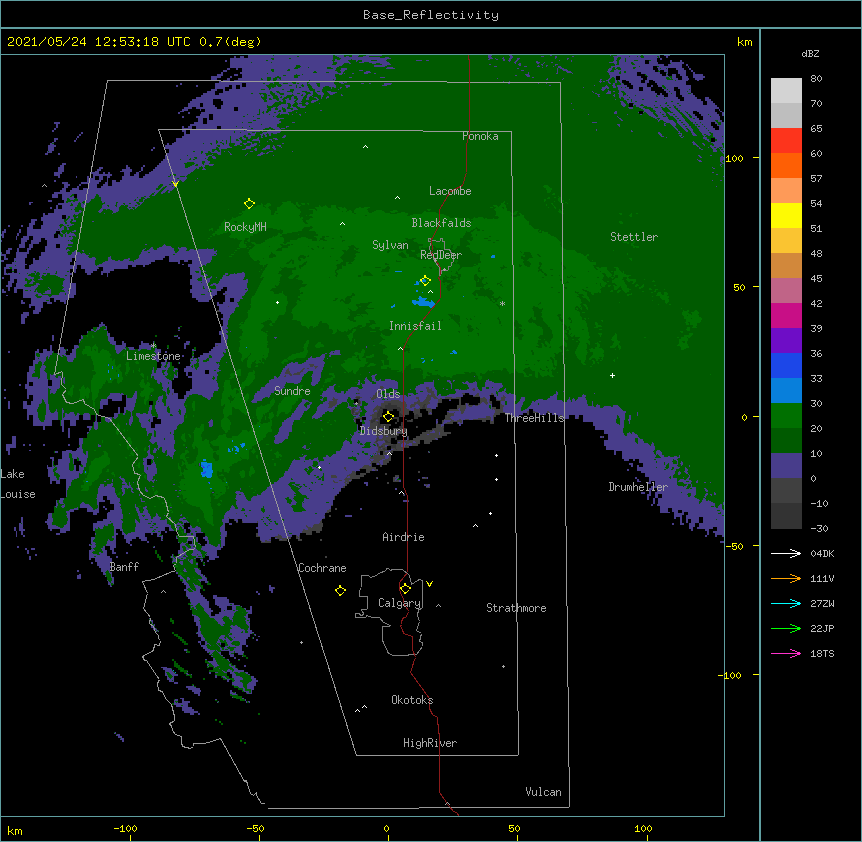Click the ThreeHills label

tap(534, 418)
